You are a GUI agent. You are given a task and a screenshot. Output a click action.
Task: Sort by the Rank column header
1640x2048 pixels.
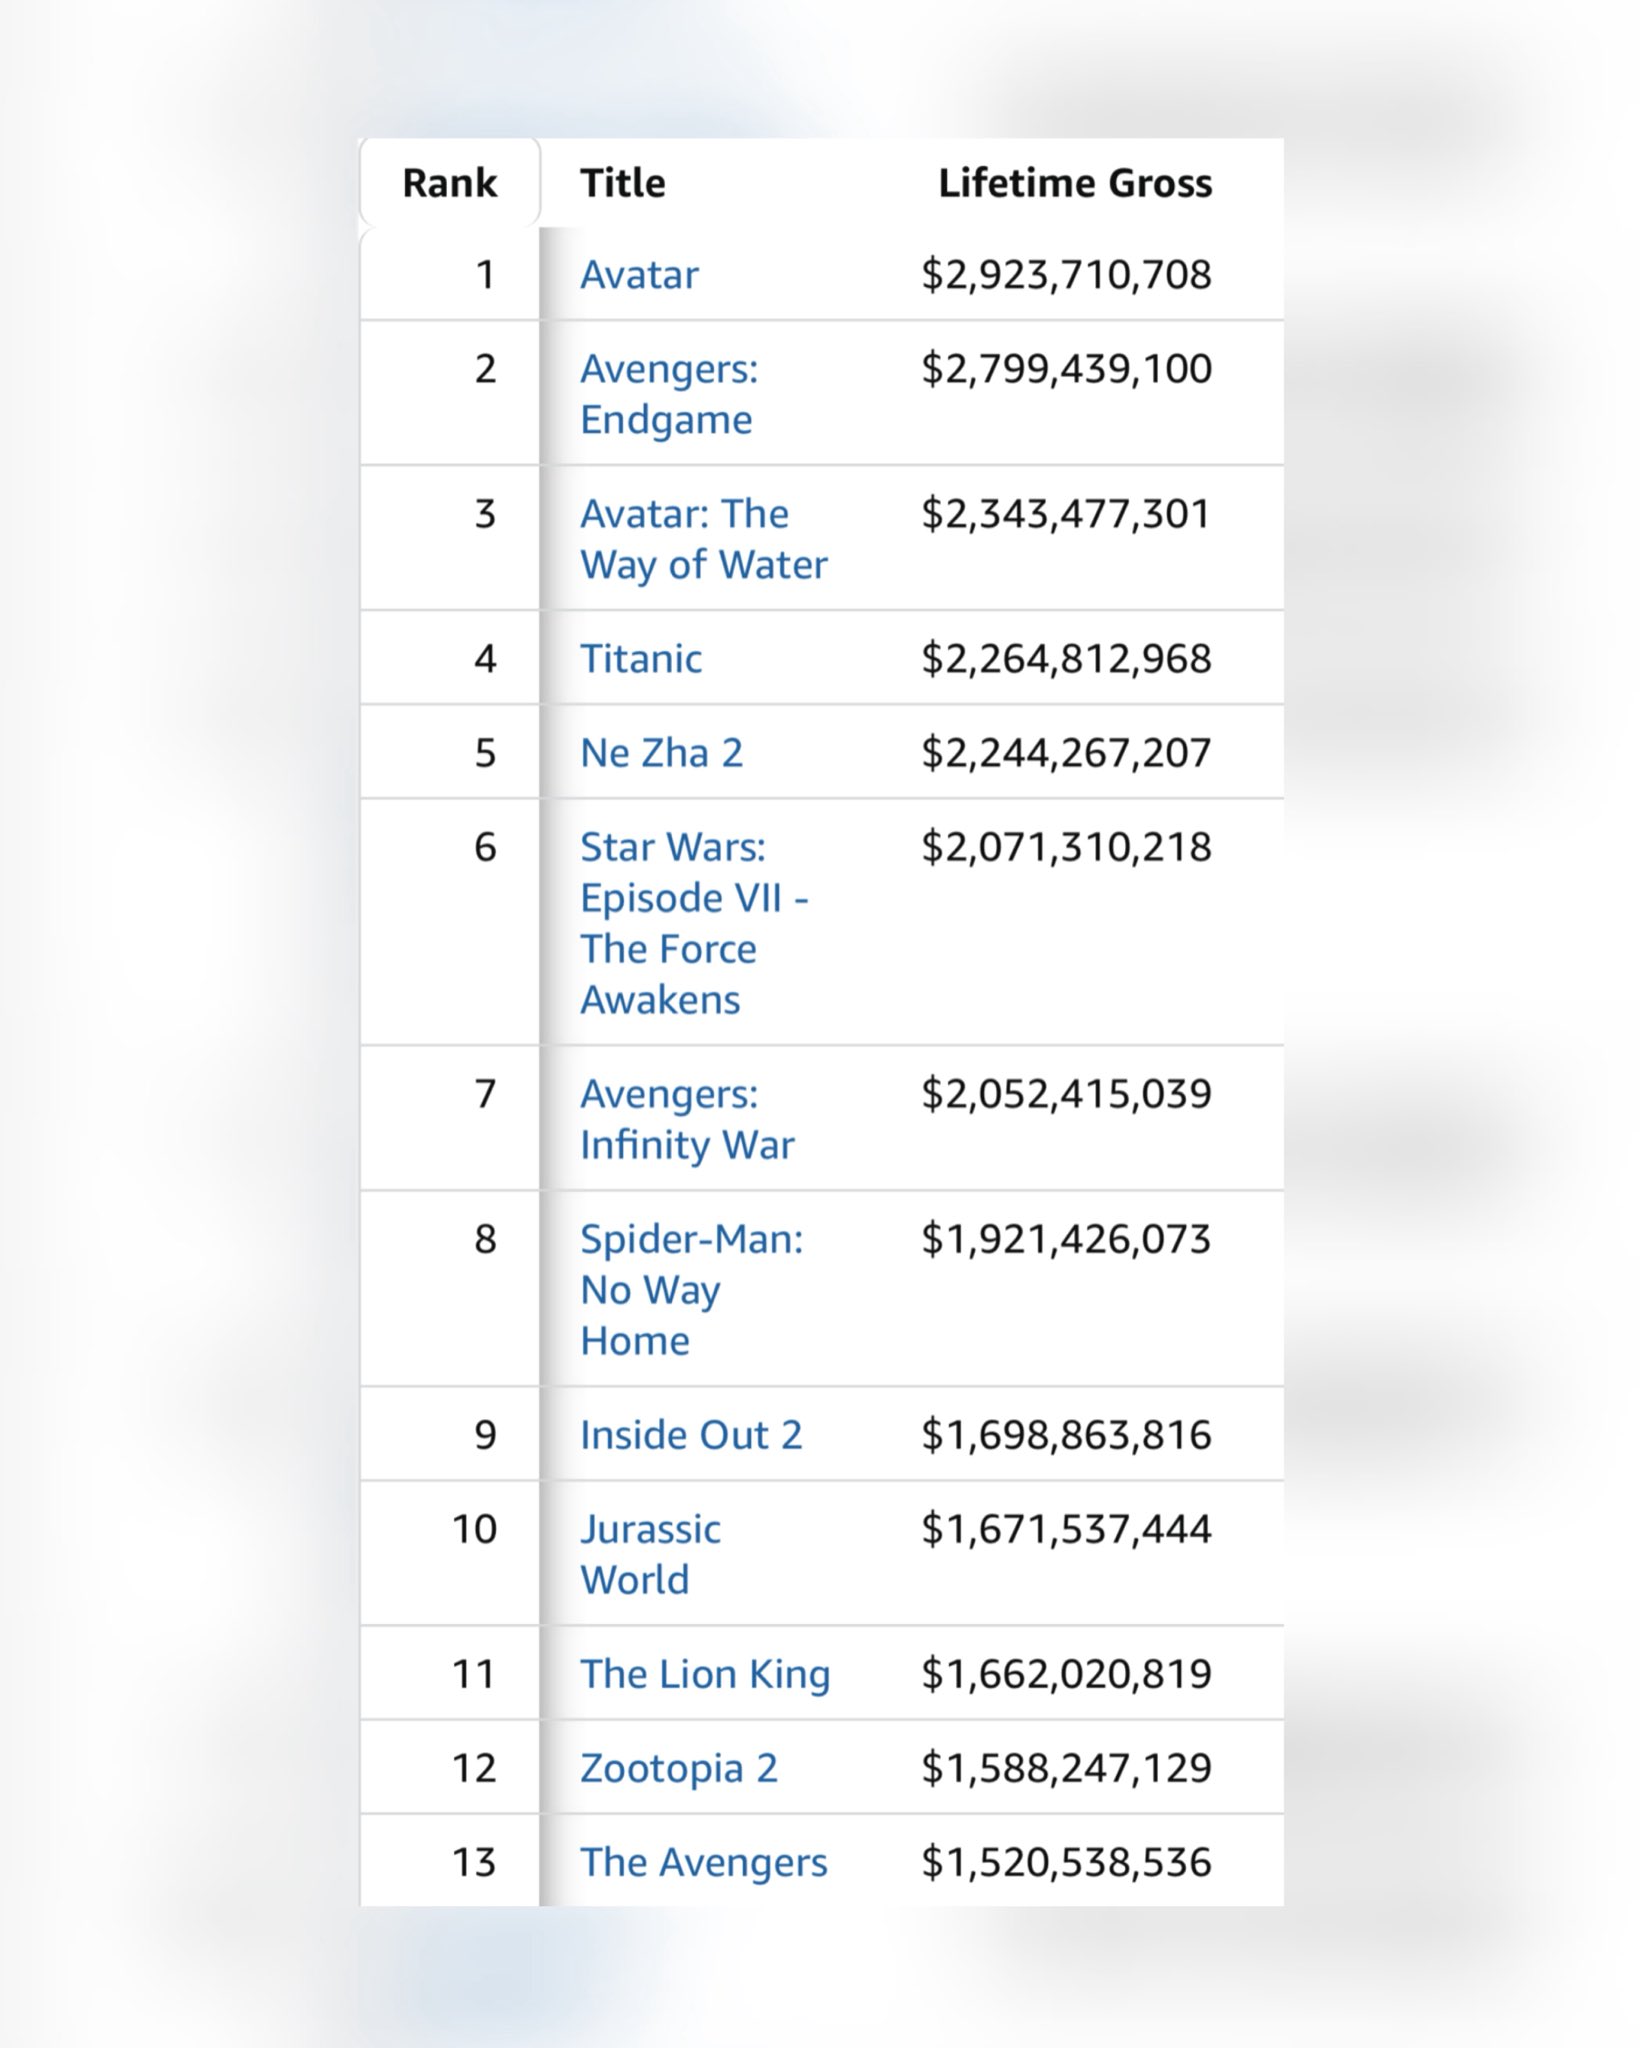click(450, 183)
